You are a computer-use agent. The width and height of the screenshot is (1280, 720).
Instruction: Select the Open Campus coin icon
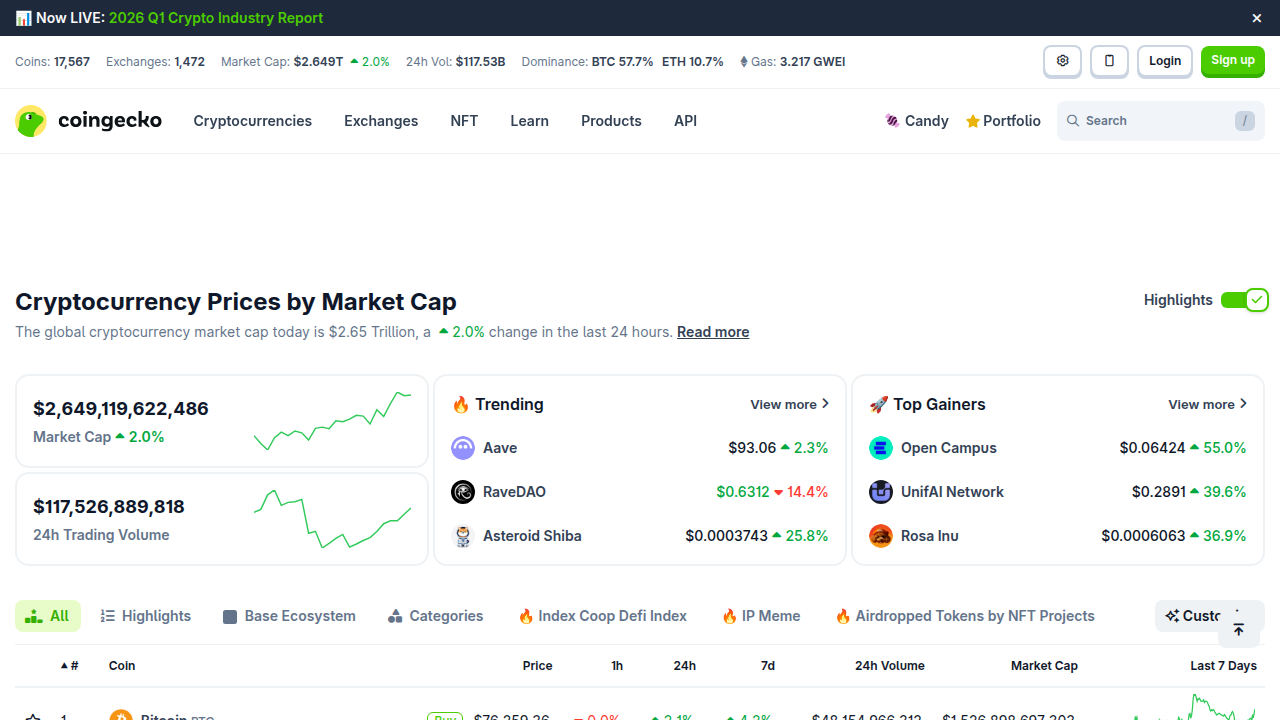(880, 448)
